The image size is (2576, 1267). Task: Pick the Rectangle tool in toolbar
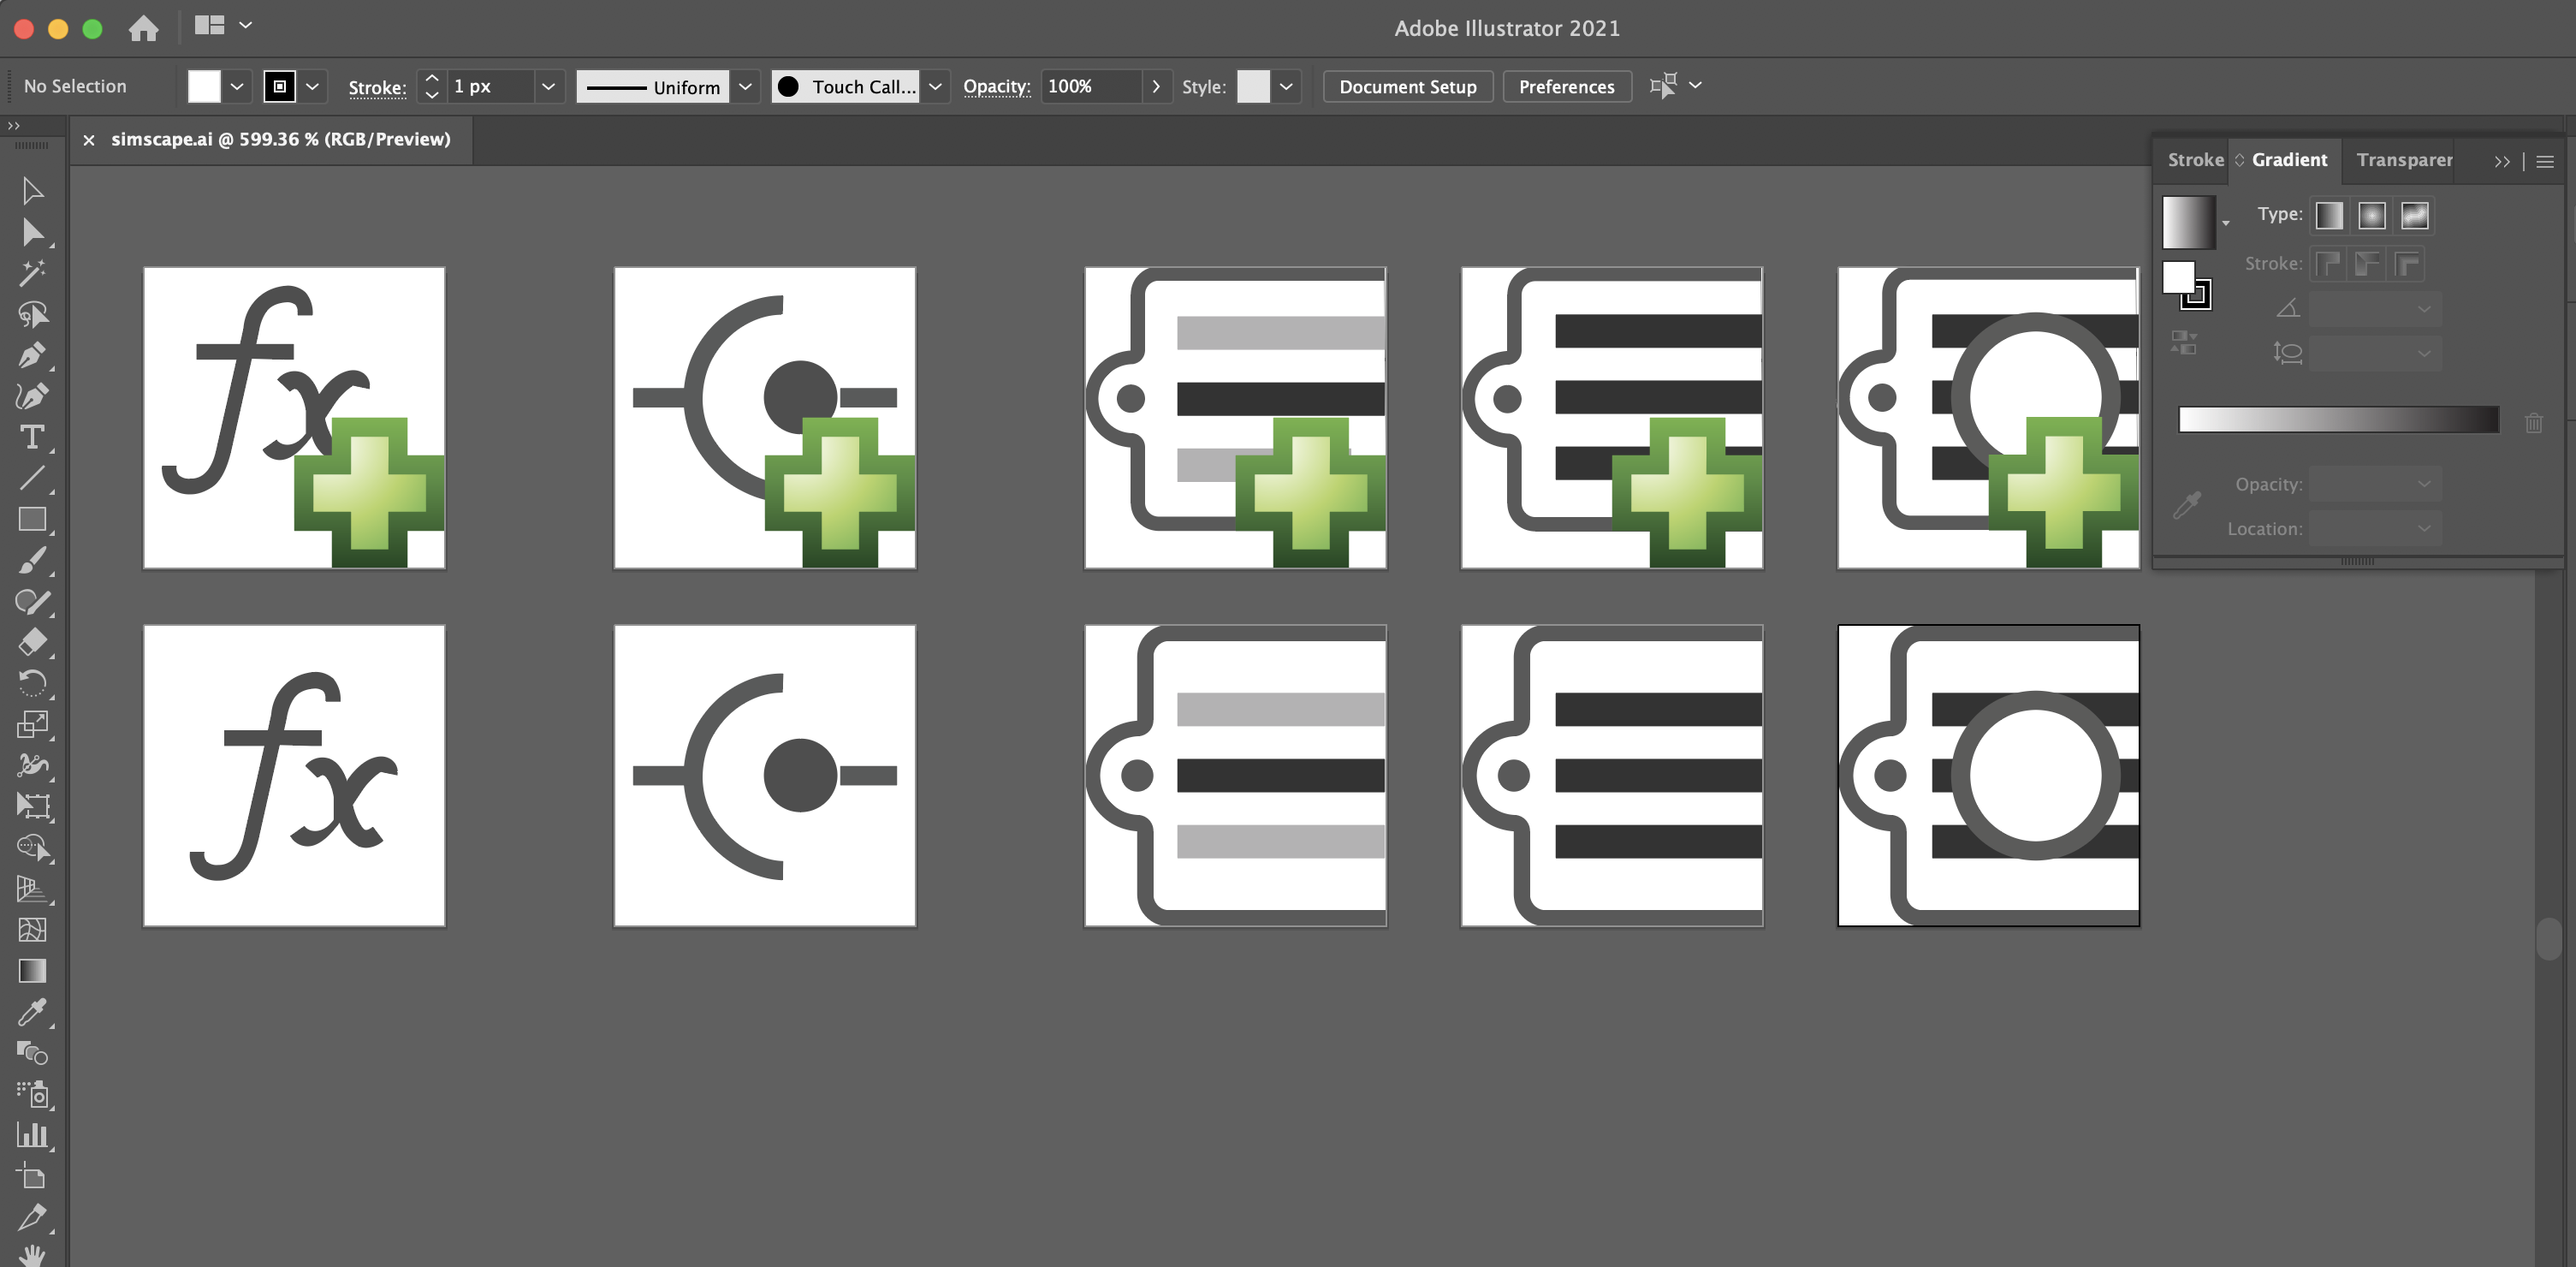click(32, 519)
